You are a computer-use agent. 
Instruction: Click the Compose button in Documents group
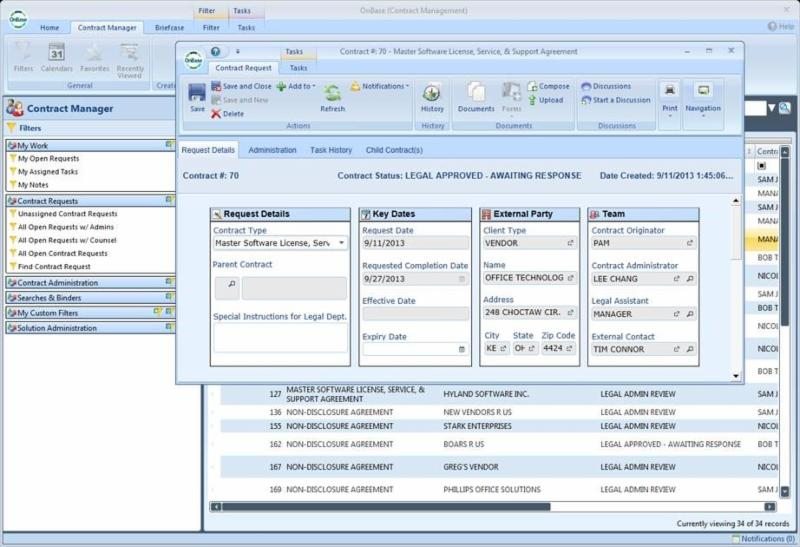tap(548, 86)
